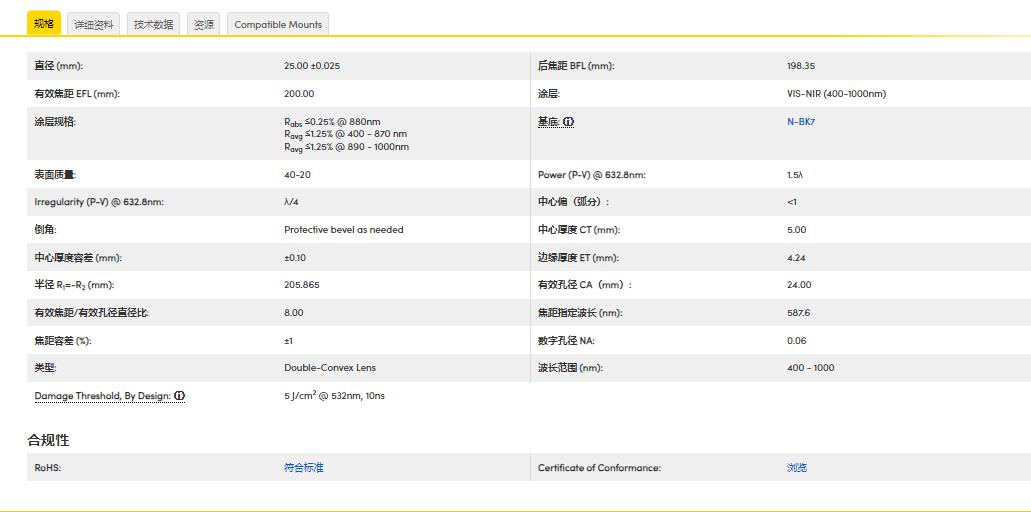Click info icon beside Damage Threshold, By Design
This screenshot has height=512, width=1031.
tap(180, 396)
